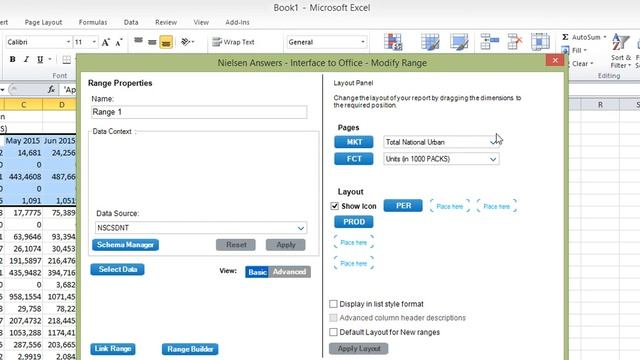Viewport: 640px width, 360px height.
Task: Select column R header in worksheet
Action: 600,105
